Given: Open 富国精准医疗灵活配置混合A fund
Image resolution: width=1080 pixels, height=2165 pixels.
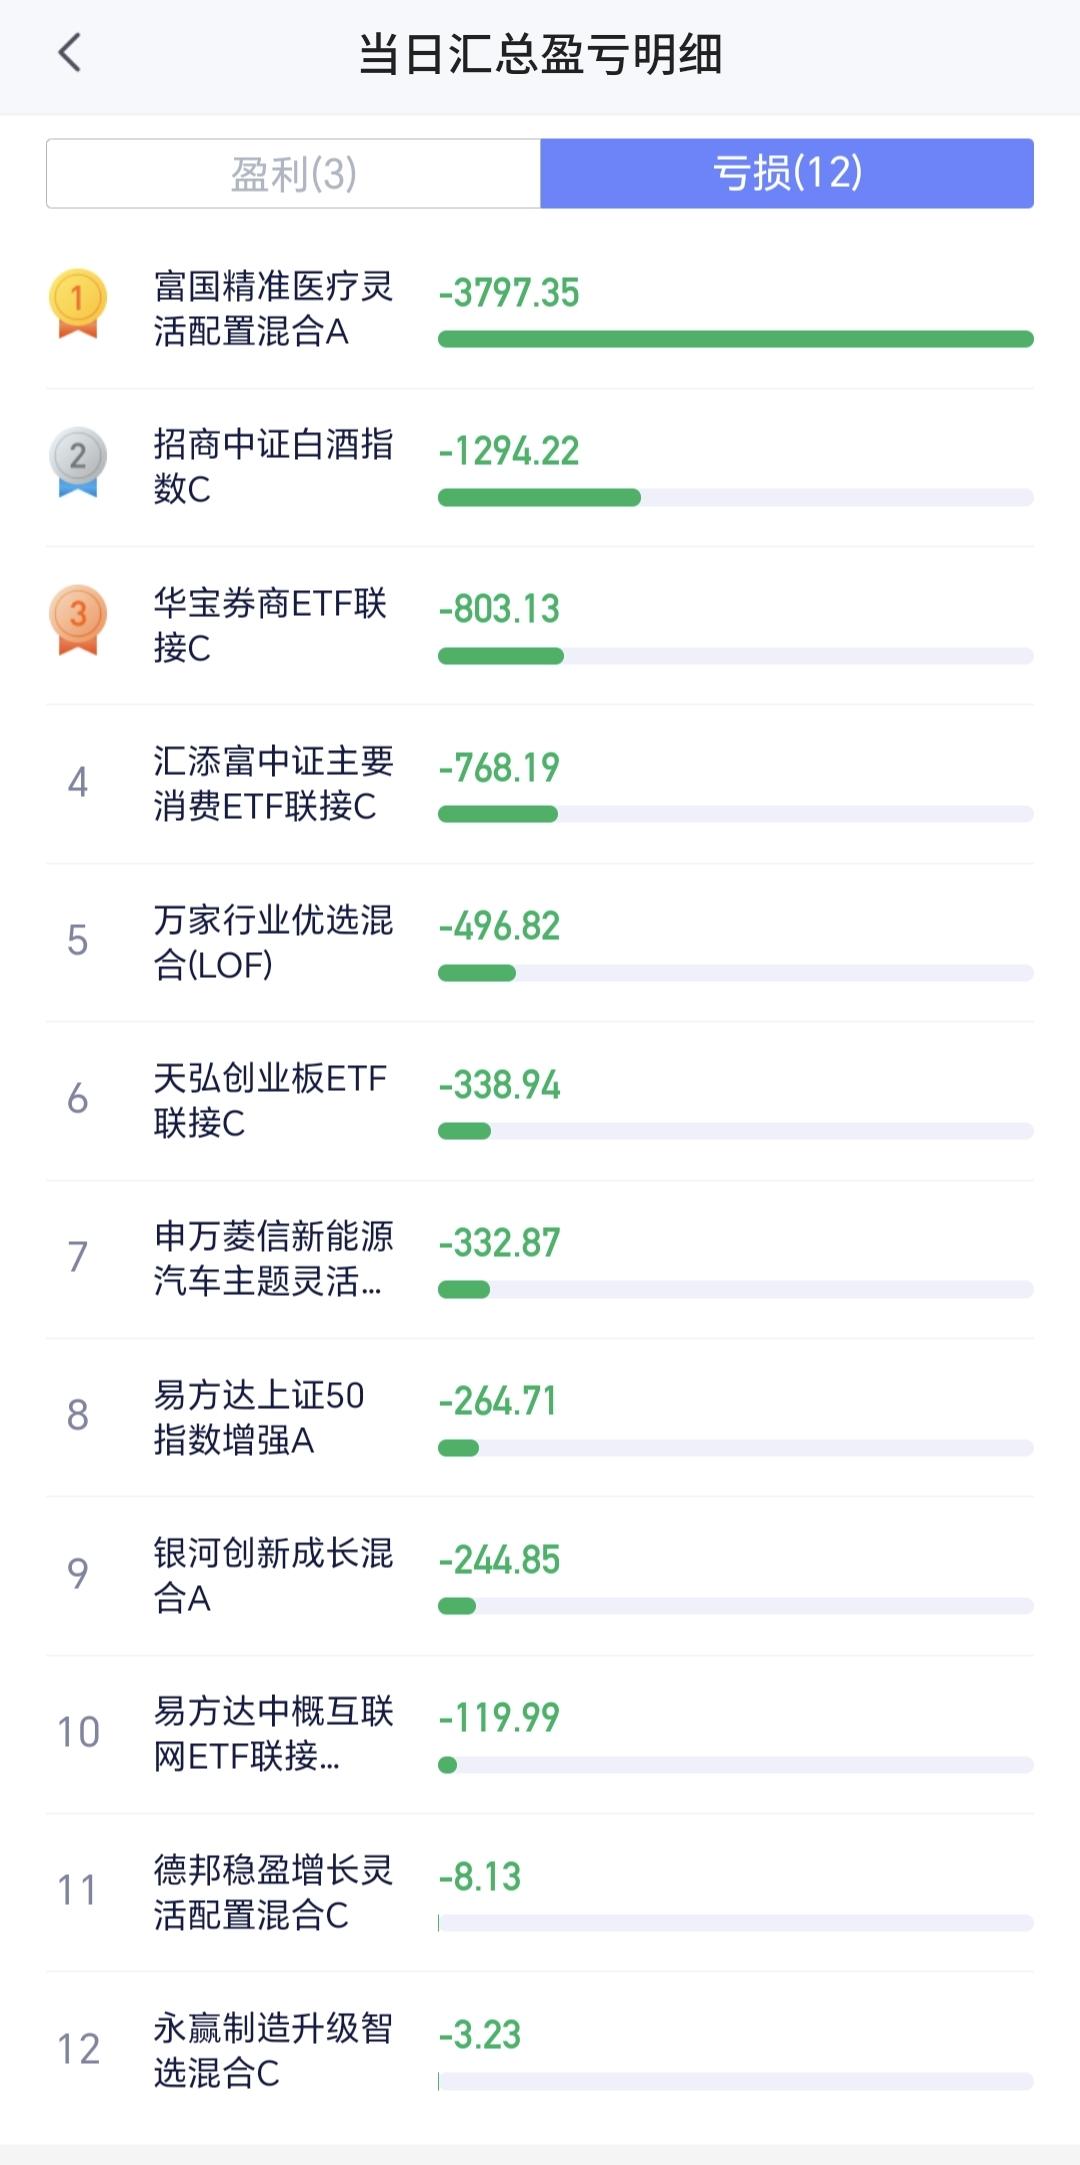Looking at the screenshot, I should tap(272, 309).
